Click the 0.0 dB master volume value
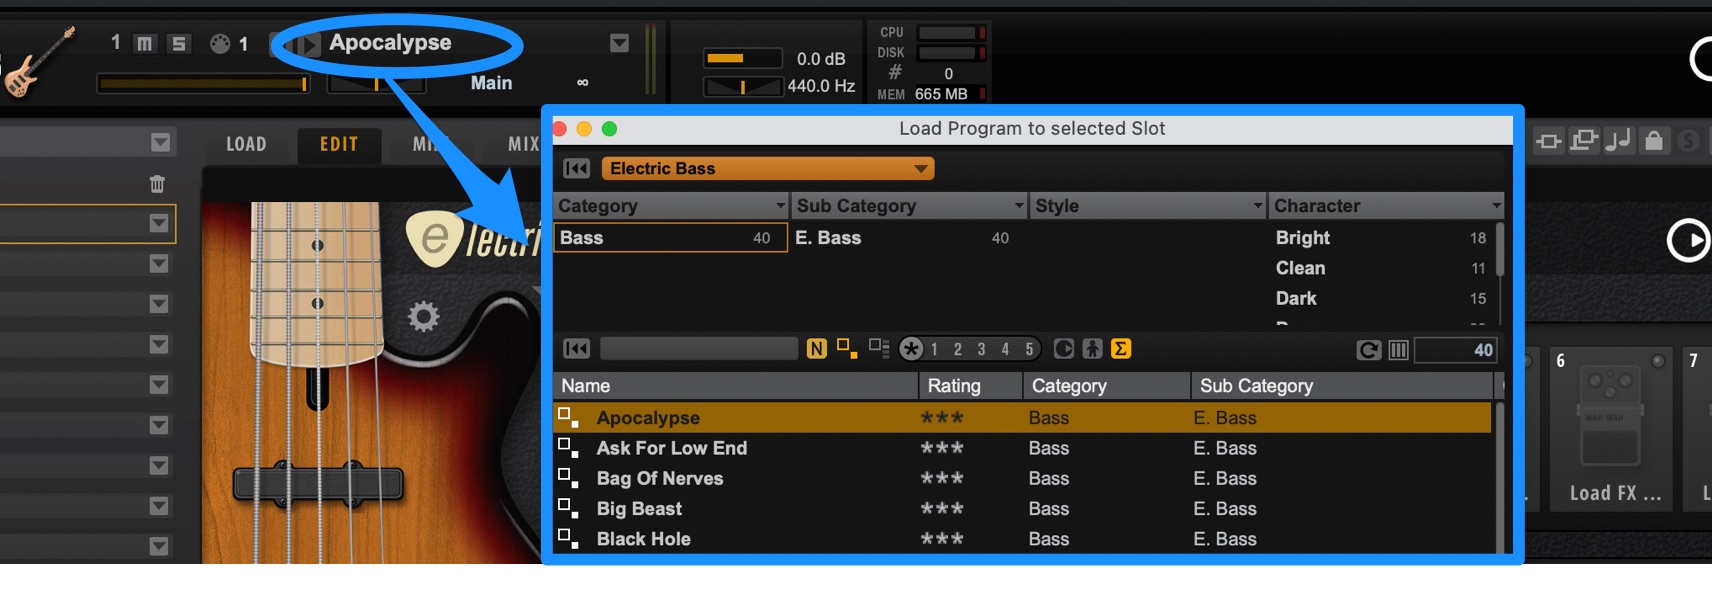The height and width of the screenshot is (600, 1712). [x=821, y=59]
